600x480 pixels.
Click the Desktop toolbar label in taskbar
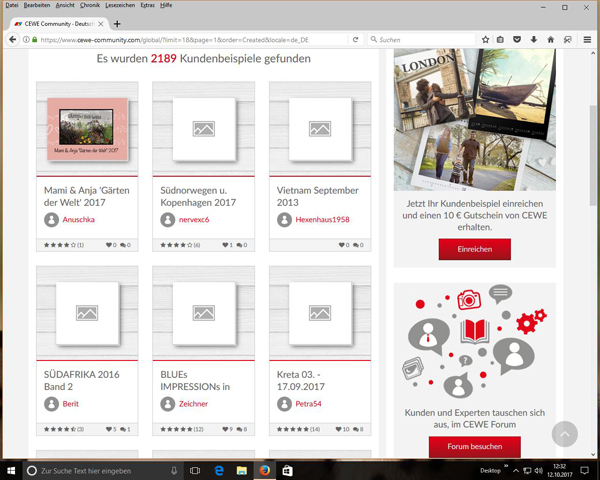pyautogui.click(x=490, y=470)
